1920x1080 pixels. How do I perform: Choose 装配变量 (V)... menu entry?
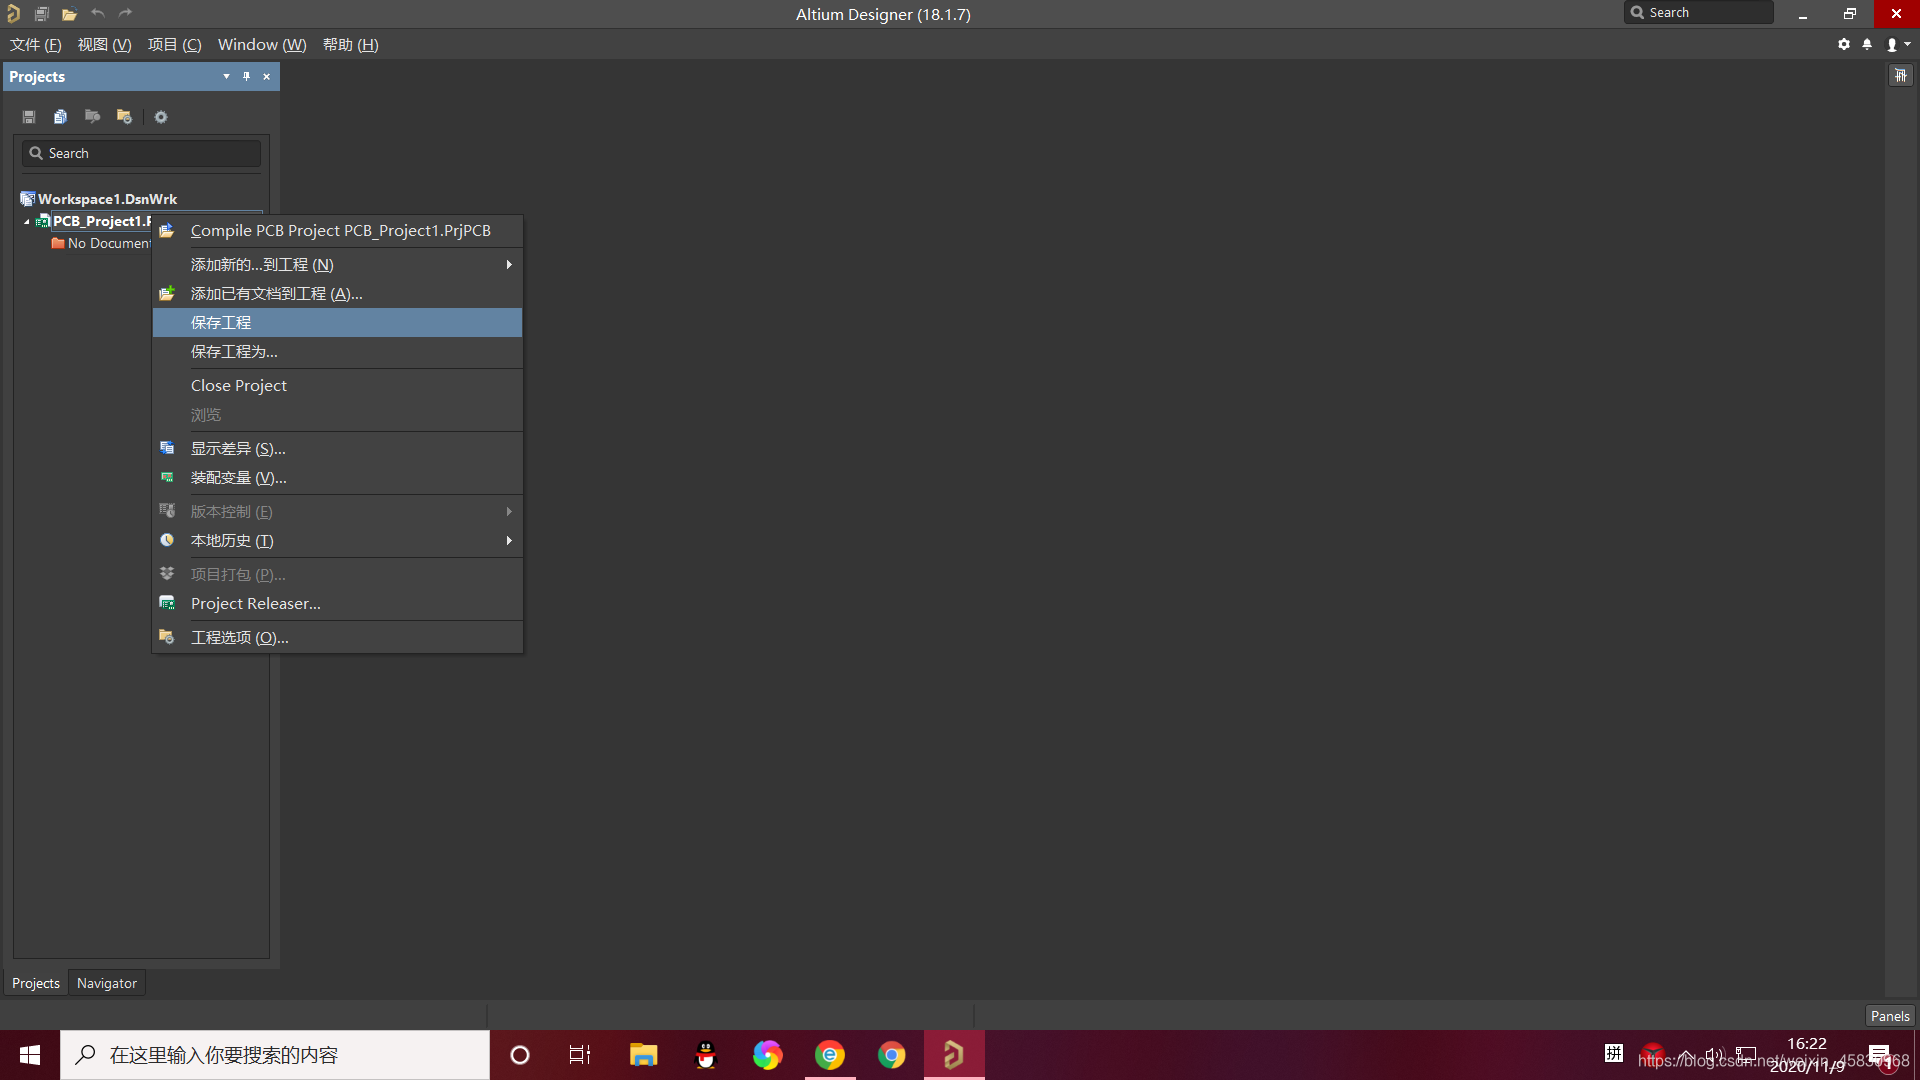coord(338,478)
